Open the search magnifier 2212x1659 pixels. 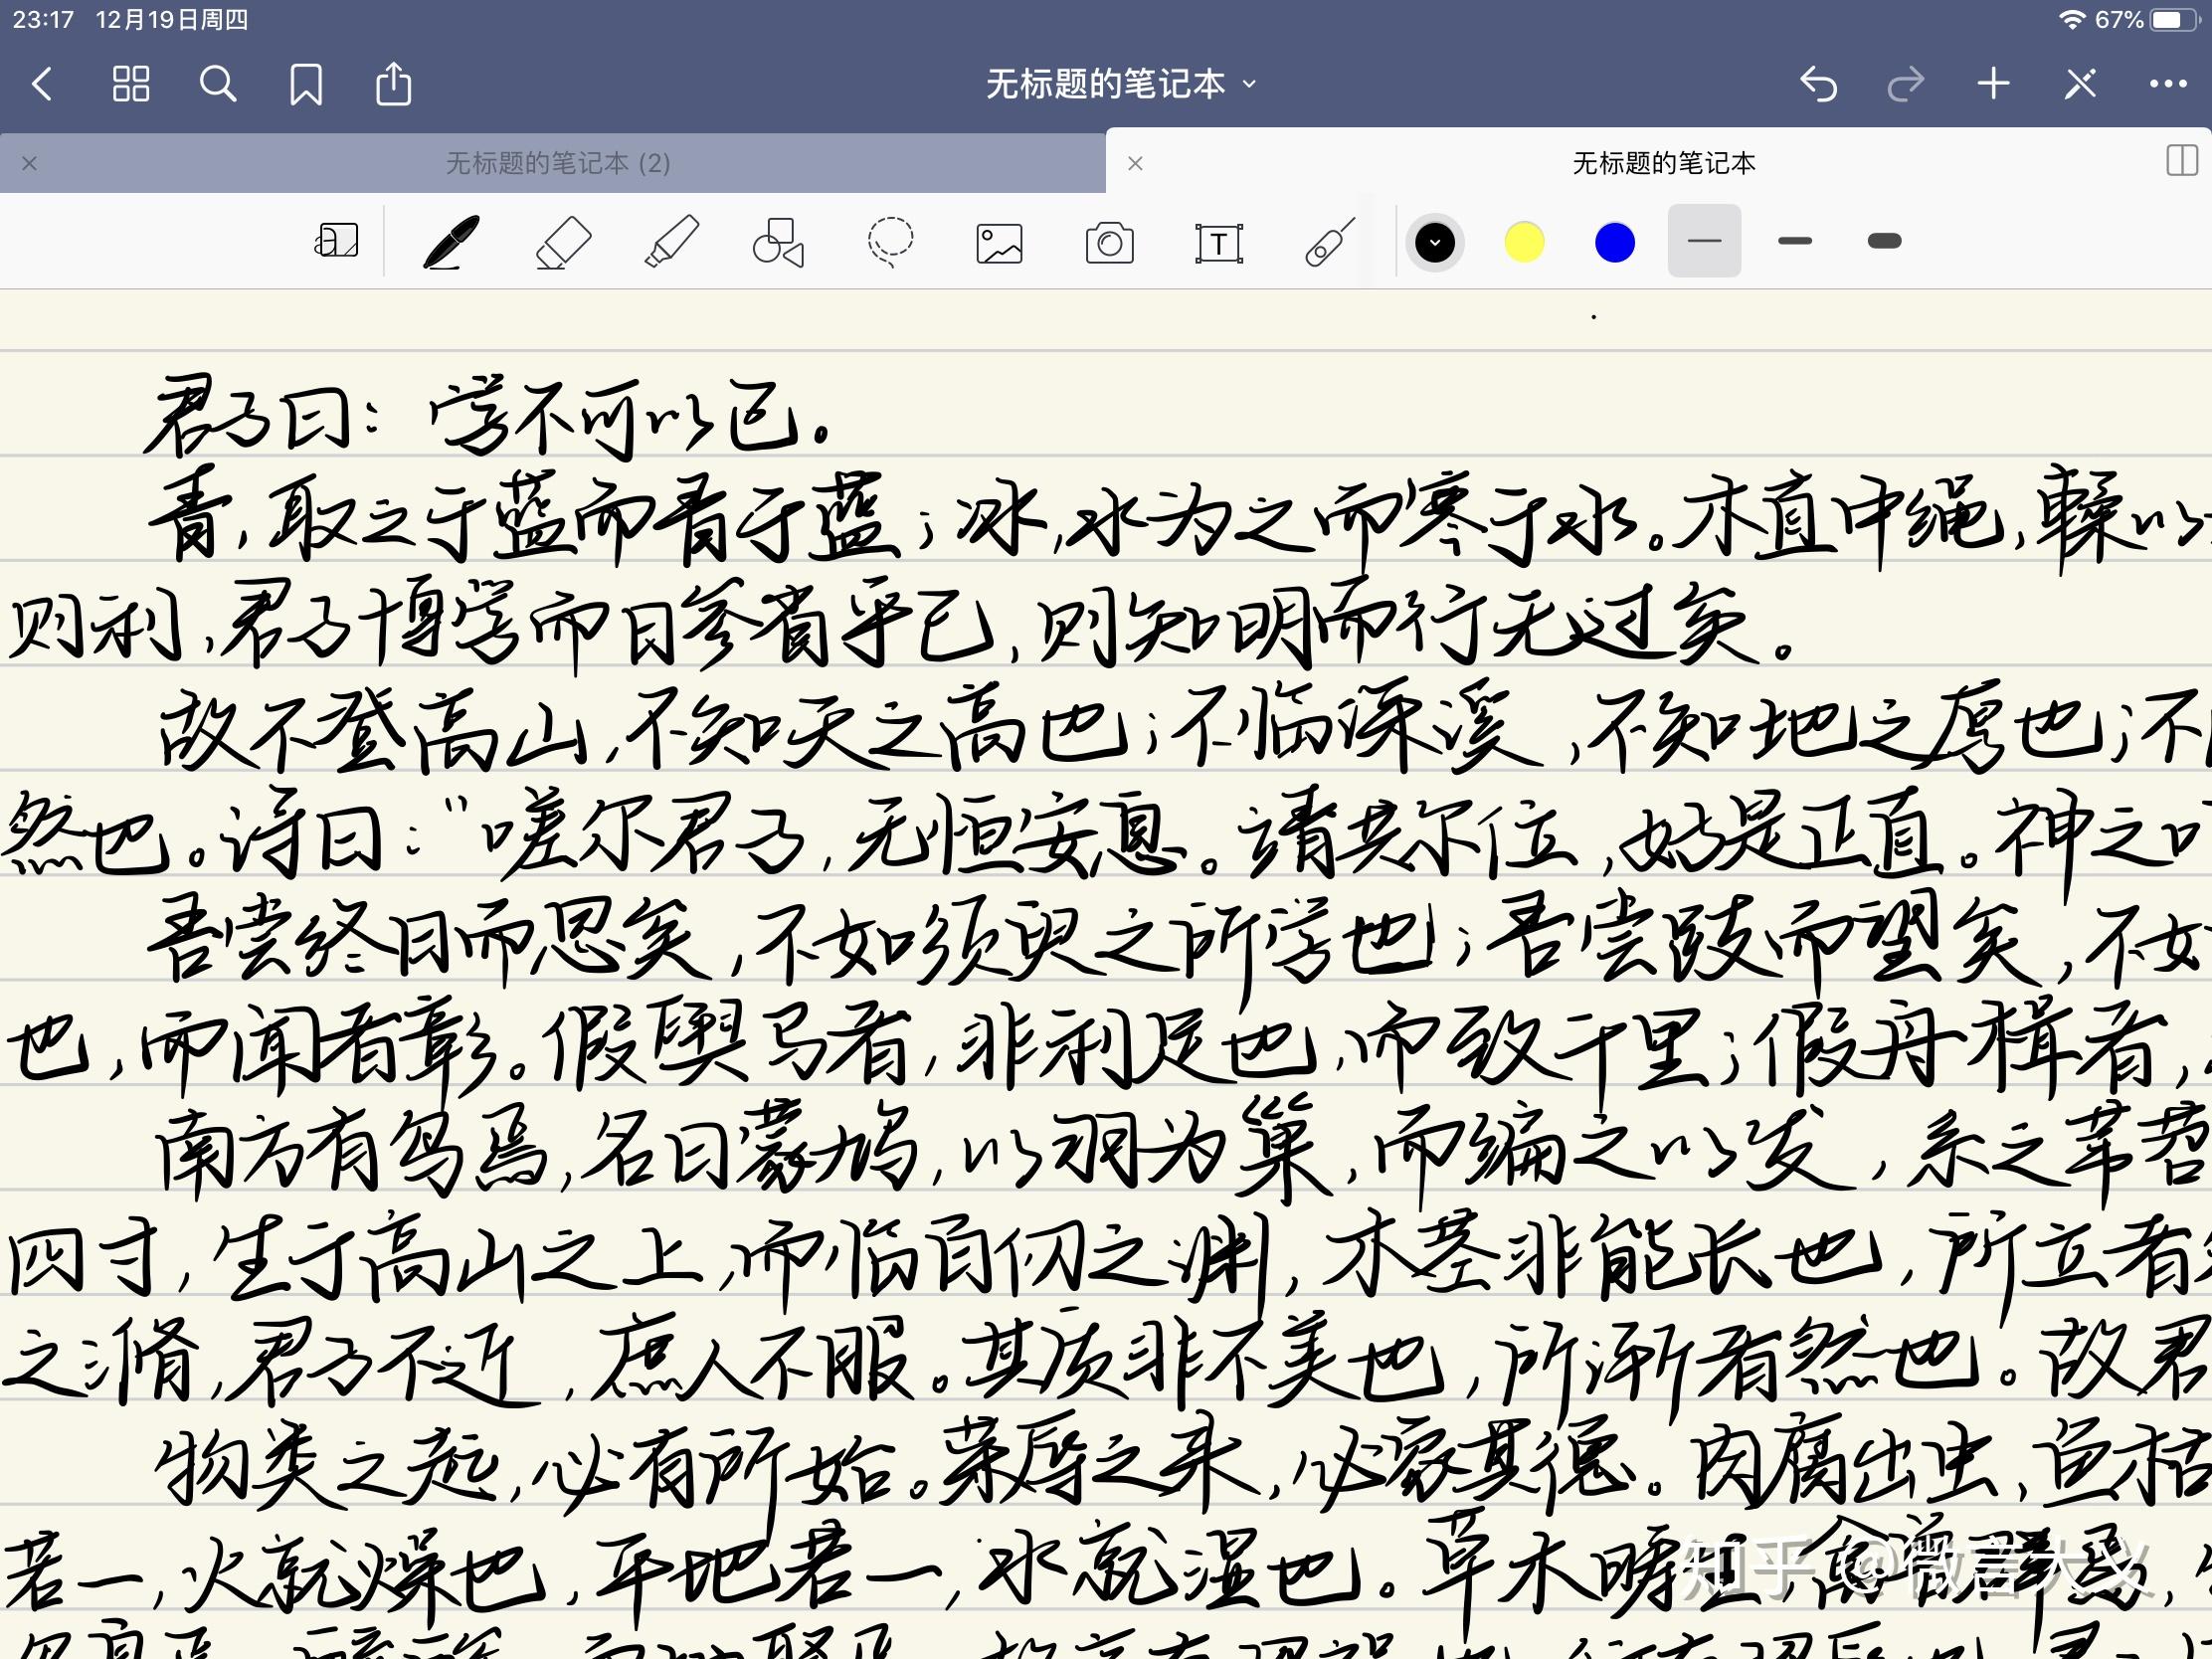217,84
